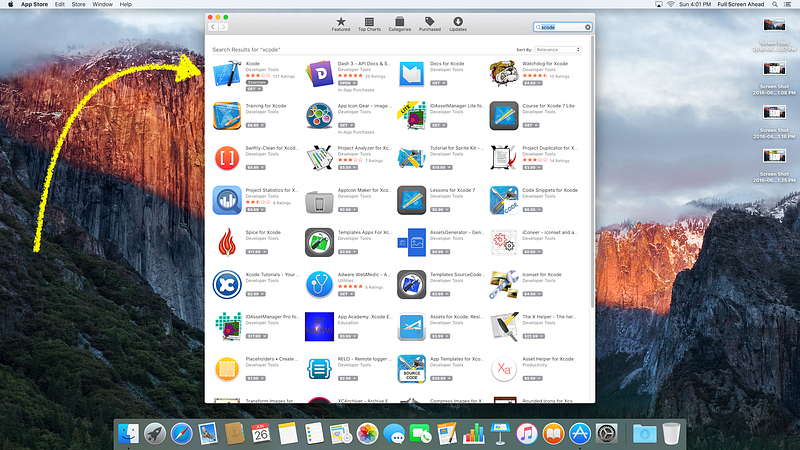Image resolution: width=800 pixels, height=450 pixels.
Task: Open the AssetsGenerator app icon
Action: (x=411, y=242)
